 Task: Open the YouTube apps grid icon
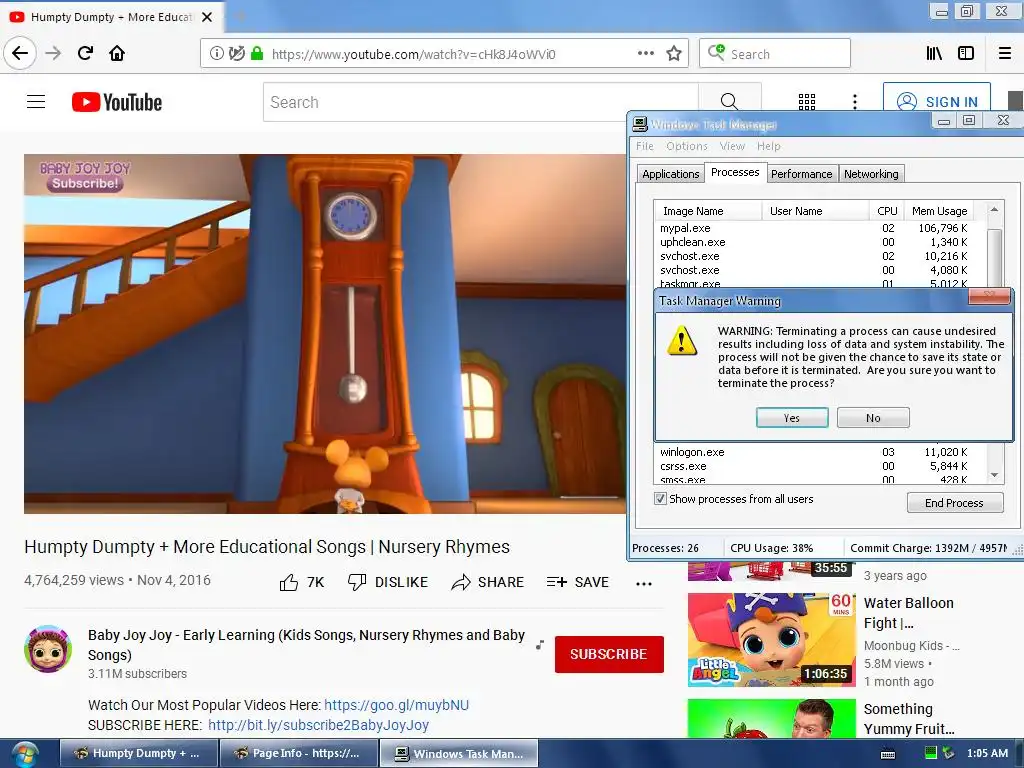(807, 101)
